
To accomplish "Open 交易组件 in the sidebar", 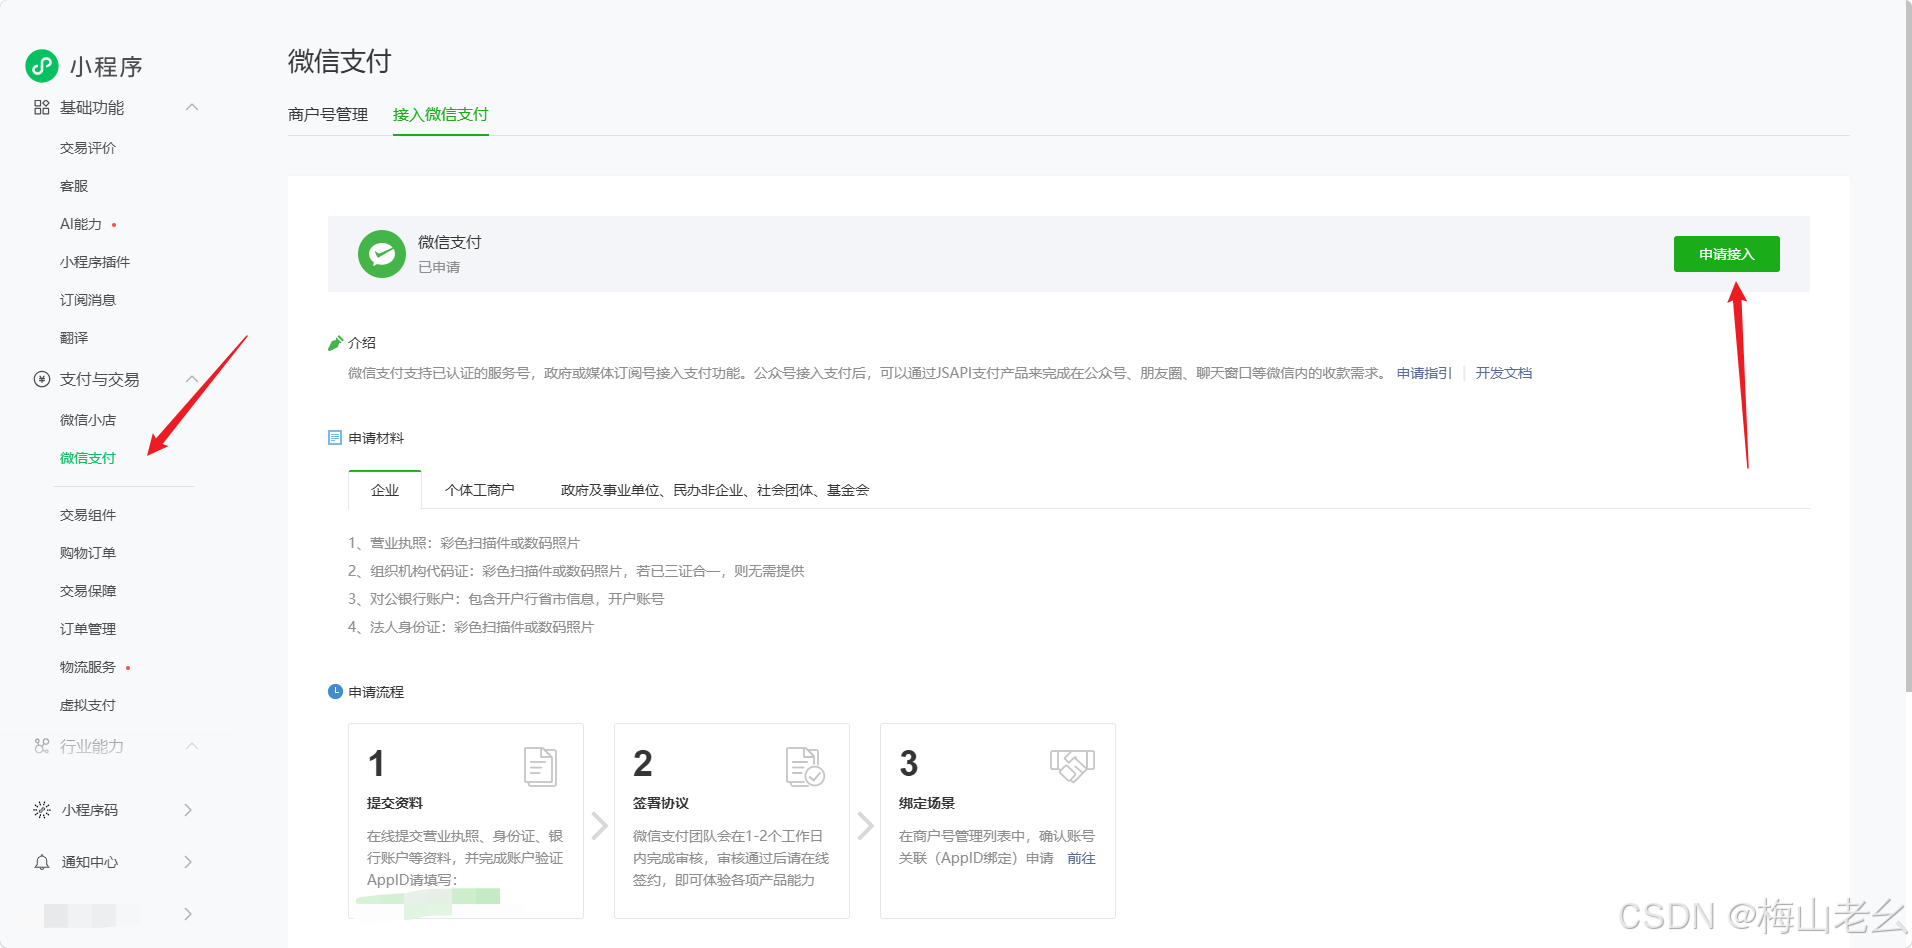I will (88, 515).
